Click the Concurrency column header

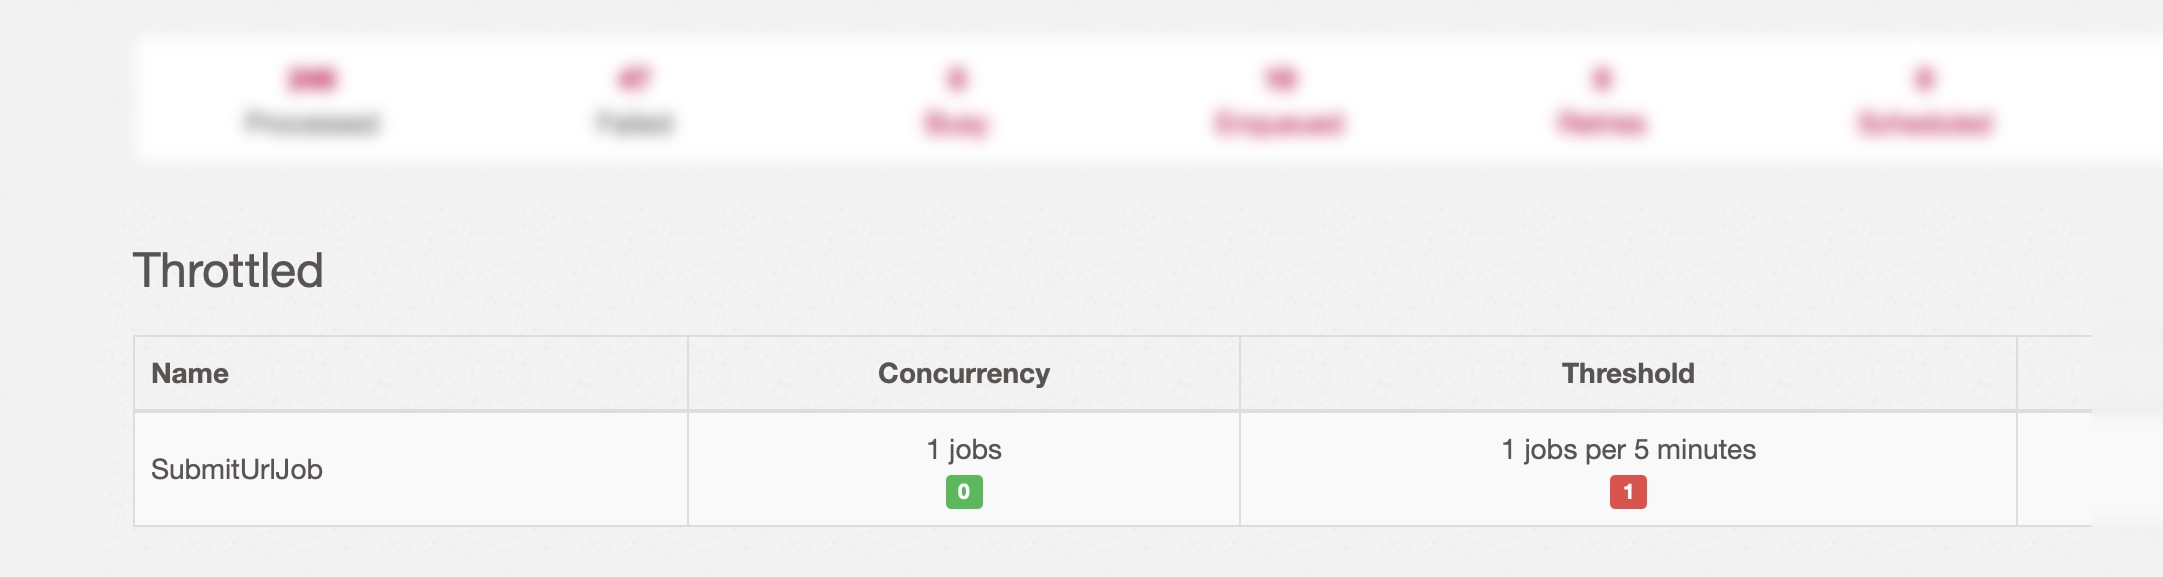pyautogui.click(x=964, y=374)
